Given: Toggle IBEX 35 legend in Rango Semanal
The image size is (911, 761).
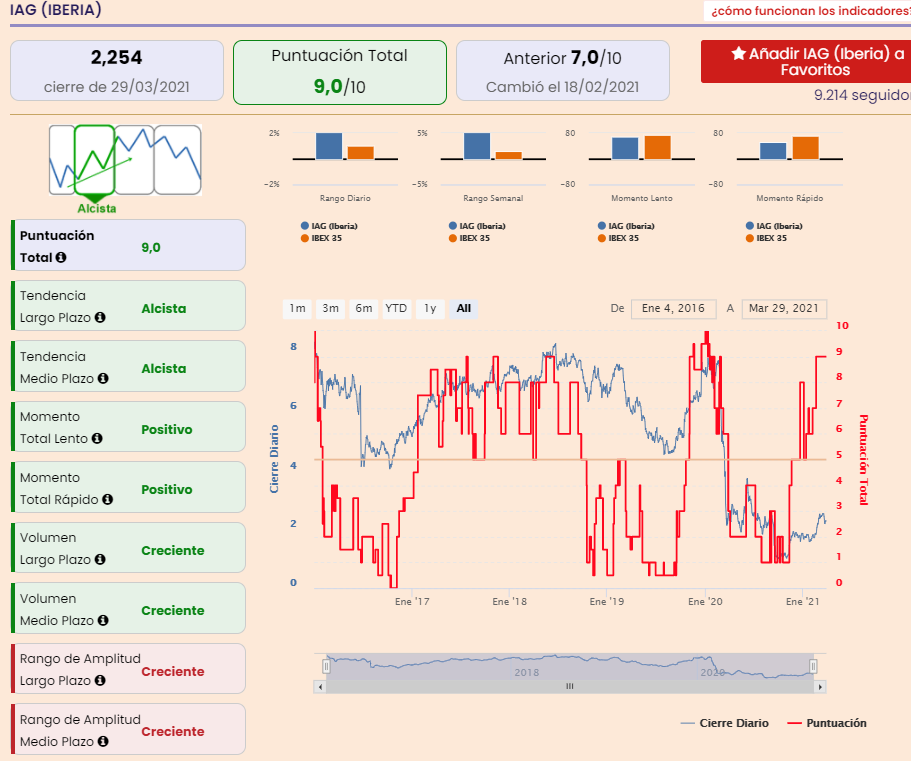Looking at the screenshot, I should coord(469,238).
